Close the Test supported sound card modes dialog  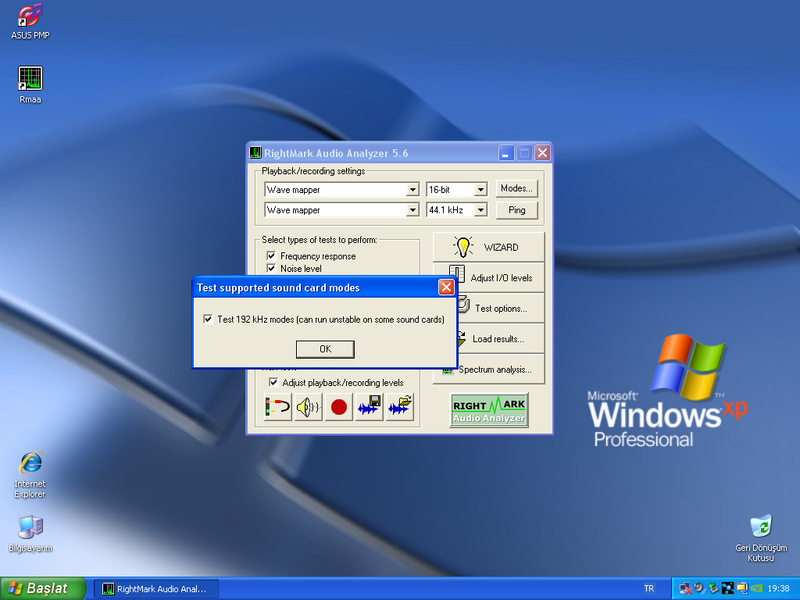[446, 288]
